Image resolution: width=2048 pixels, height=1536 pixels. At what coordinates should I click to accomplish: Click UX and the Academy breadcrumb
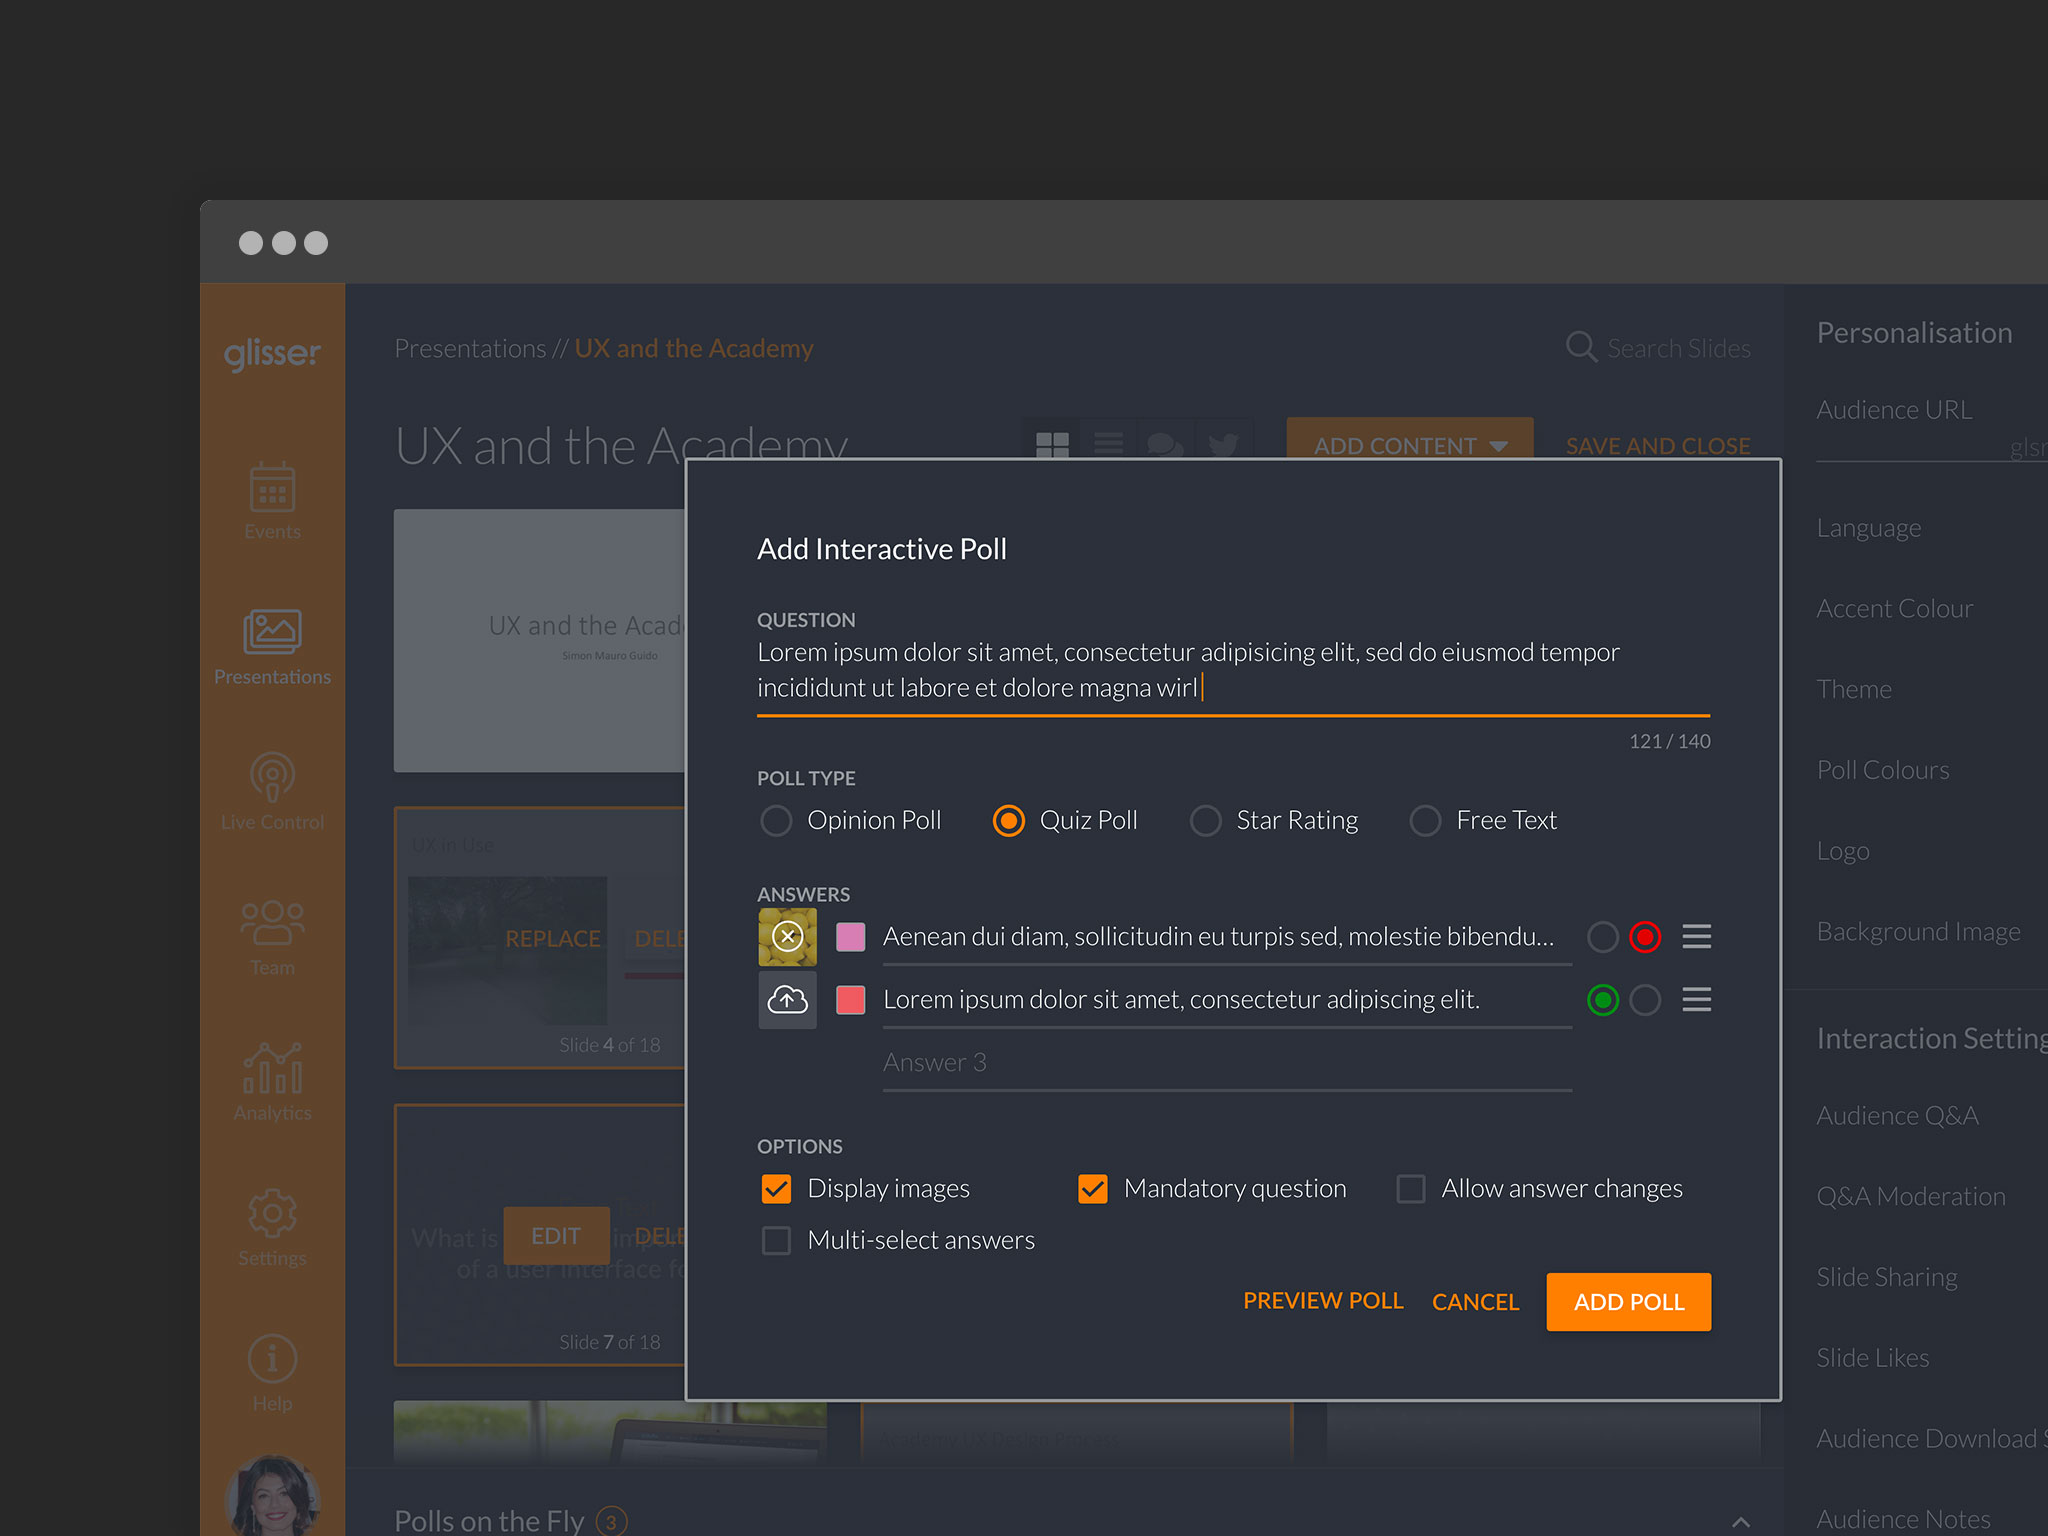pyautogui.click(x=694, y=348)
